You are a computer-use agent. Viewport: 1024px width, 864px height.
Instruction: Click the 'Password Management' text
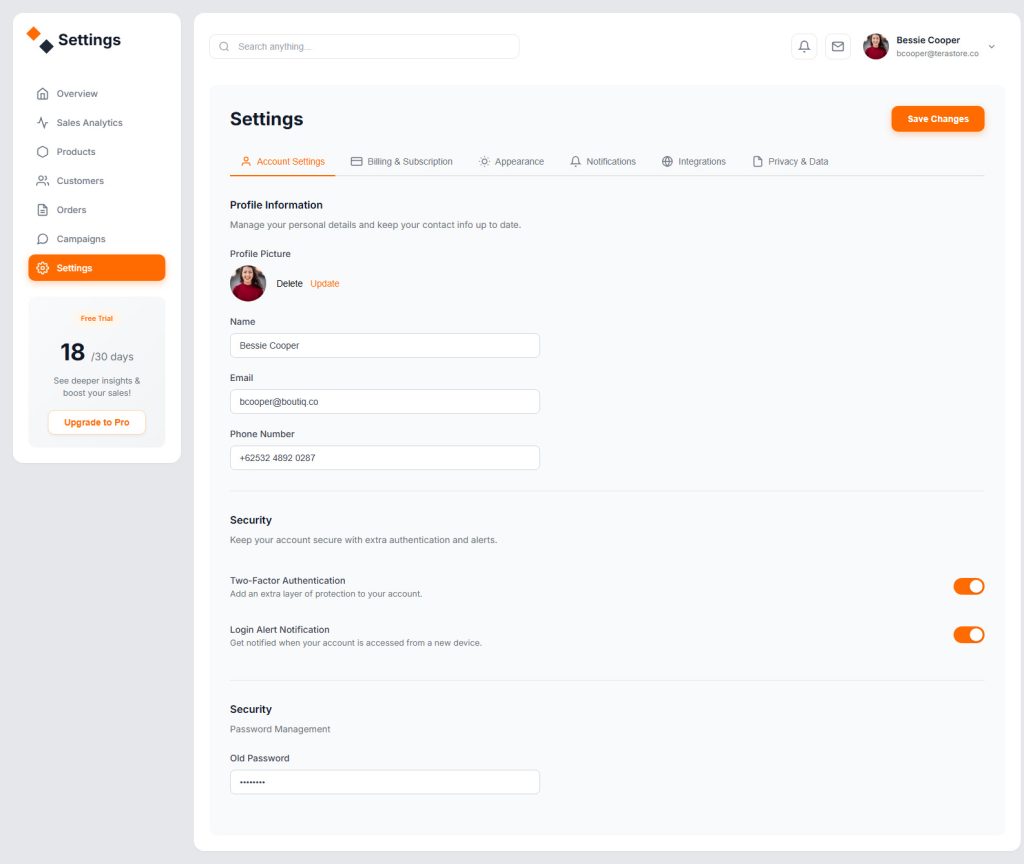point(280,729)
